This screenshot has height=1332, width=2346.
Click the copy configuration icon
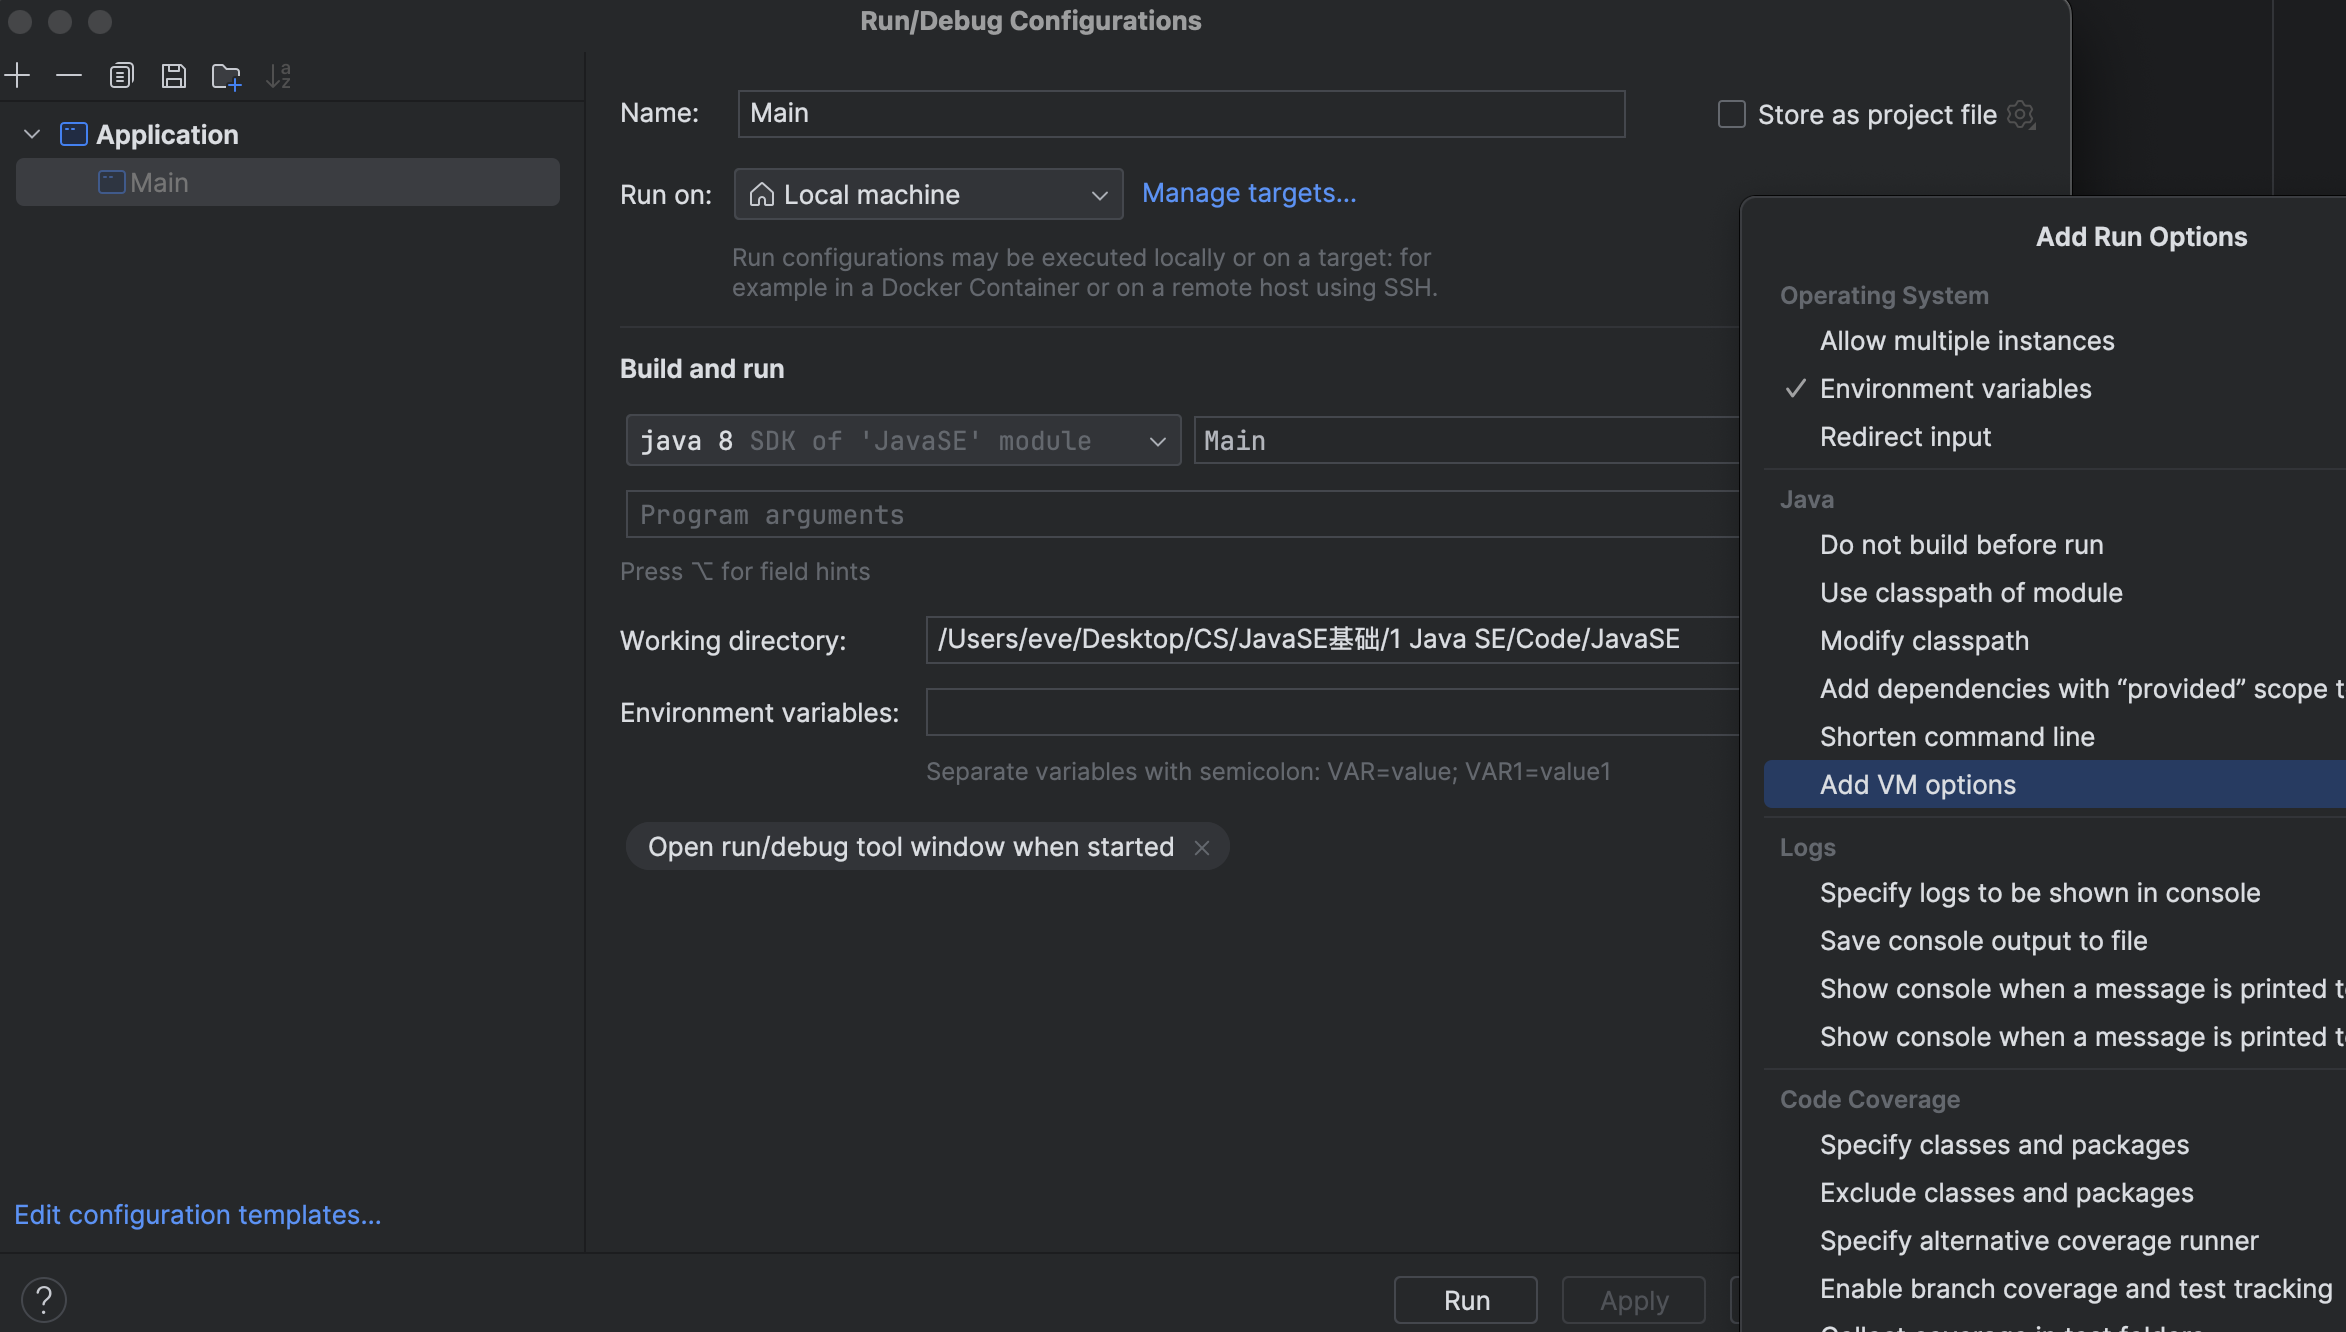pyautogui.click(x=119, y=74)
